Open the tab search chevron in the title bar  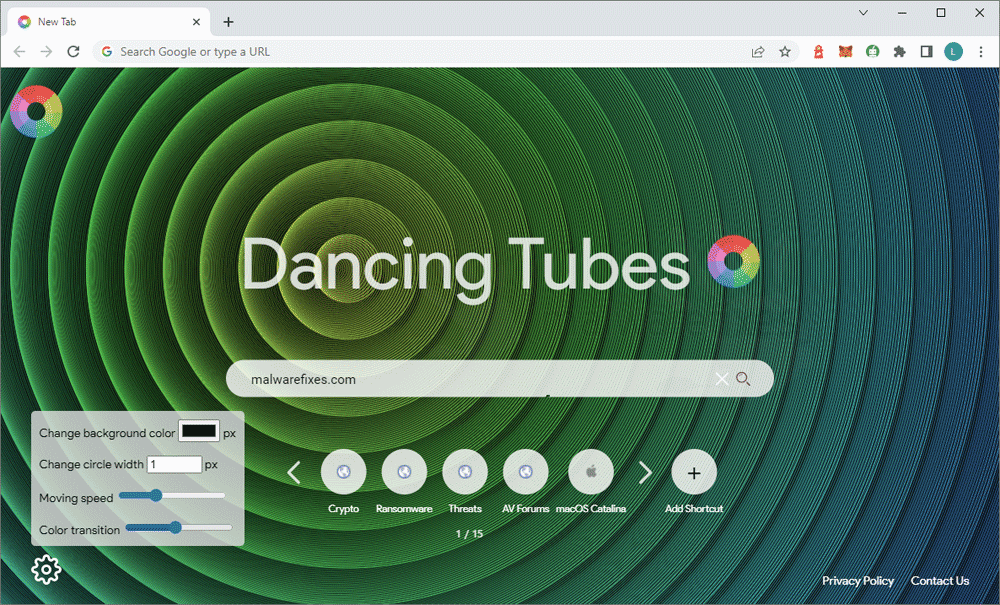pos(864,13)
